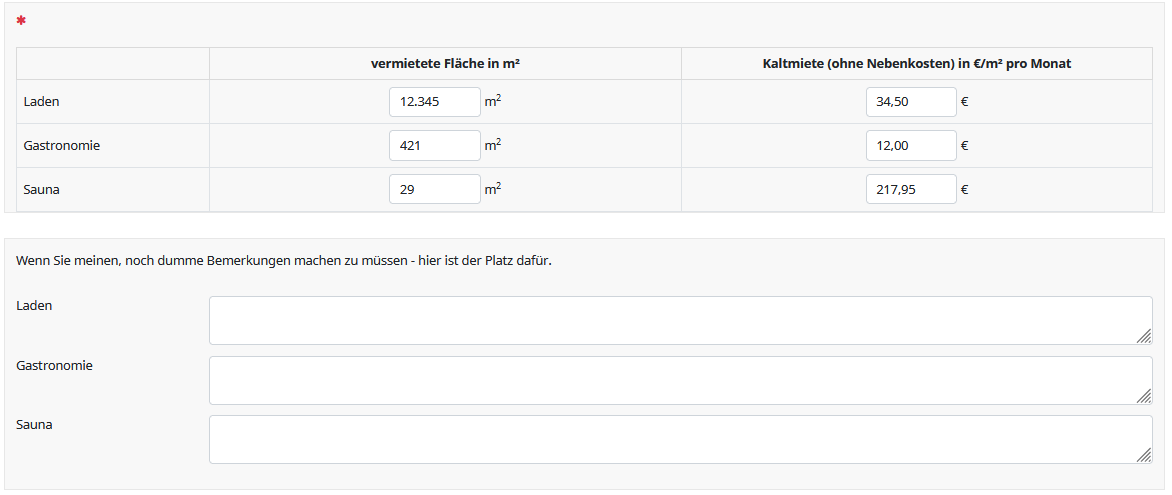Click the 'Wenn Sie meinen' remarks instruction text
The image size is (1172, 495).
(x=284, y=261)
